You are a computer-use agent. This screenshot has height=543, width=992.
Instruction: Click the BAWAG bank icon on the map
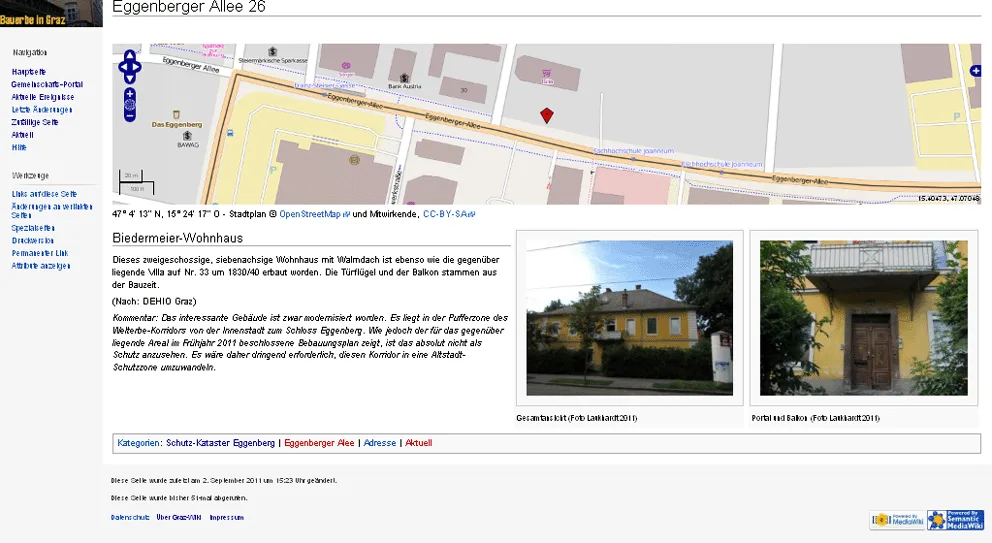coord(187,135)
